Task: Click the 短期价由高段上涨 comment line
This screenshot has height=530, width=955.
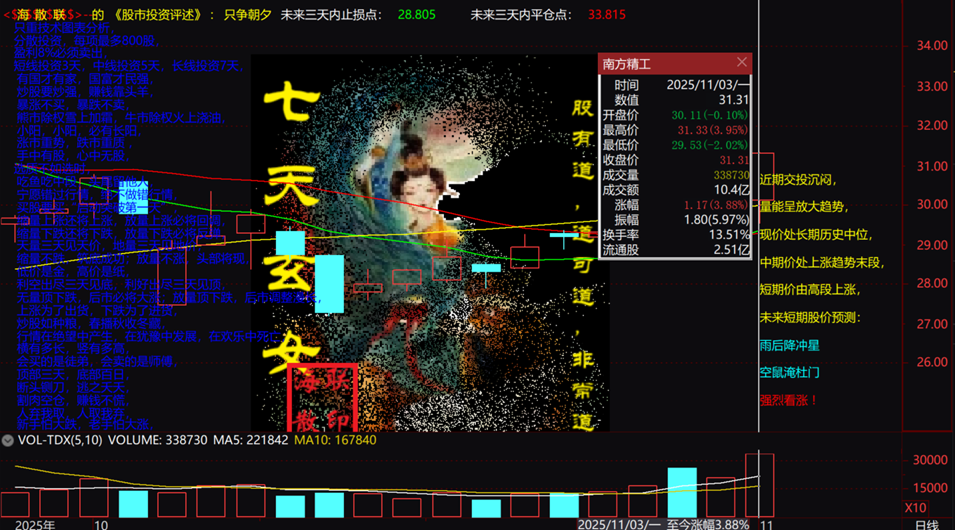Action: (x=810, y=289)
